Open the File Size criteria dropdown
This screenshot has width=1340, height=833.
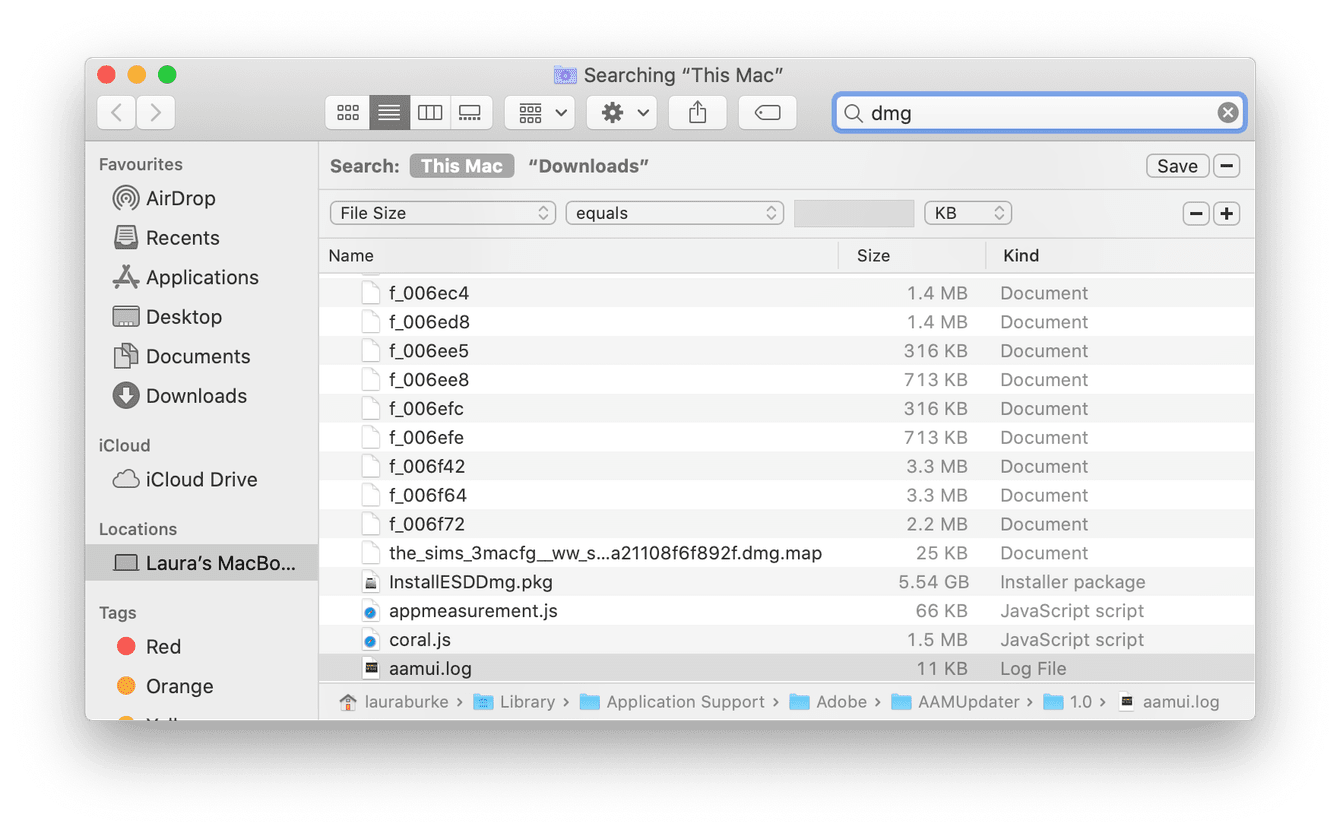[442, 212]
